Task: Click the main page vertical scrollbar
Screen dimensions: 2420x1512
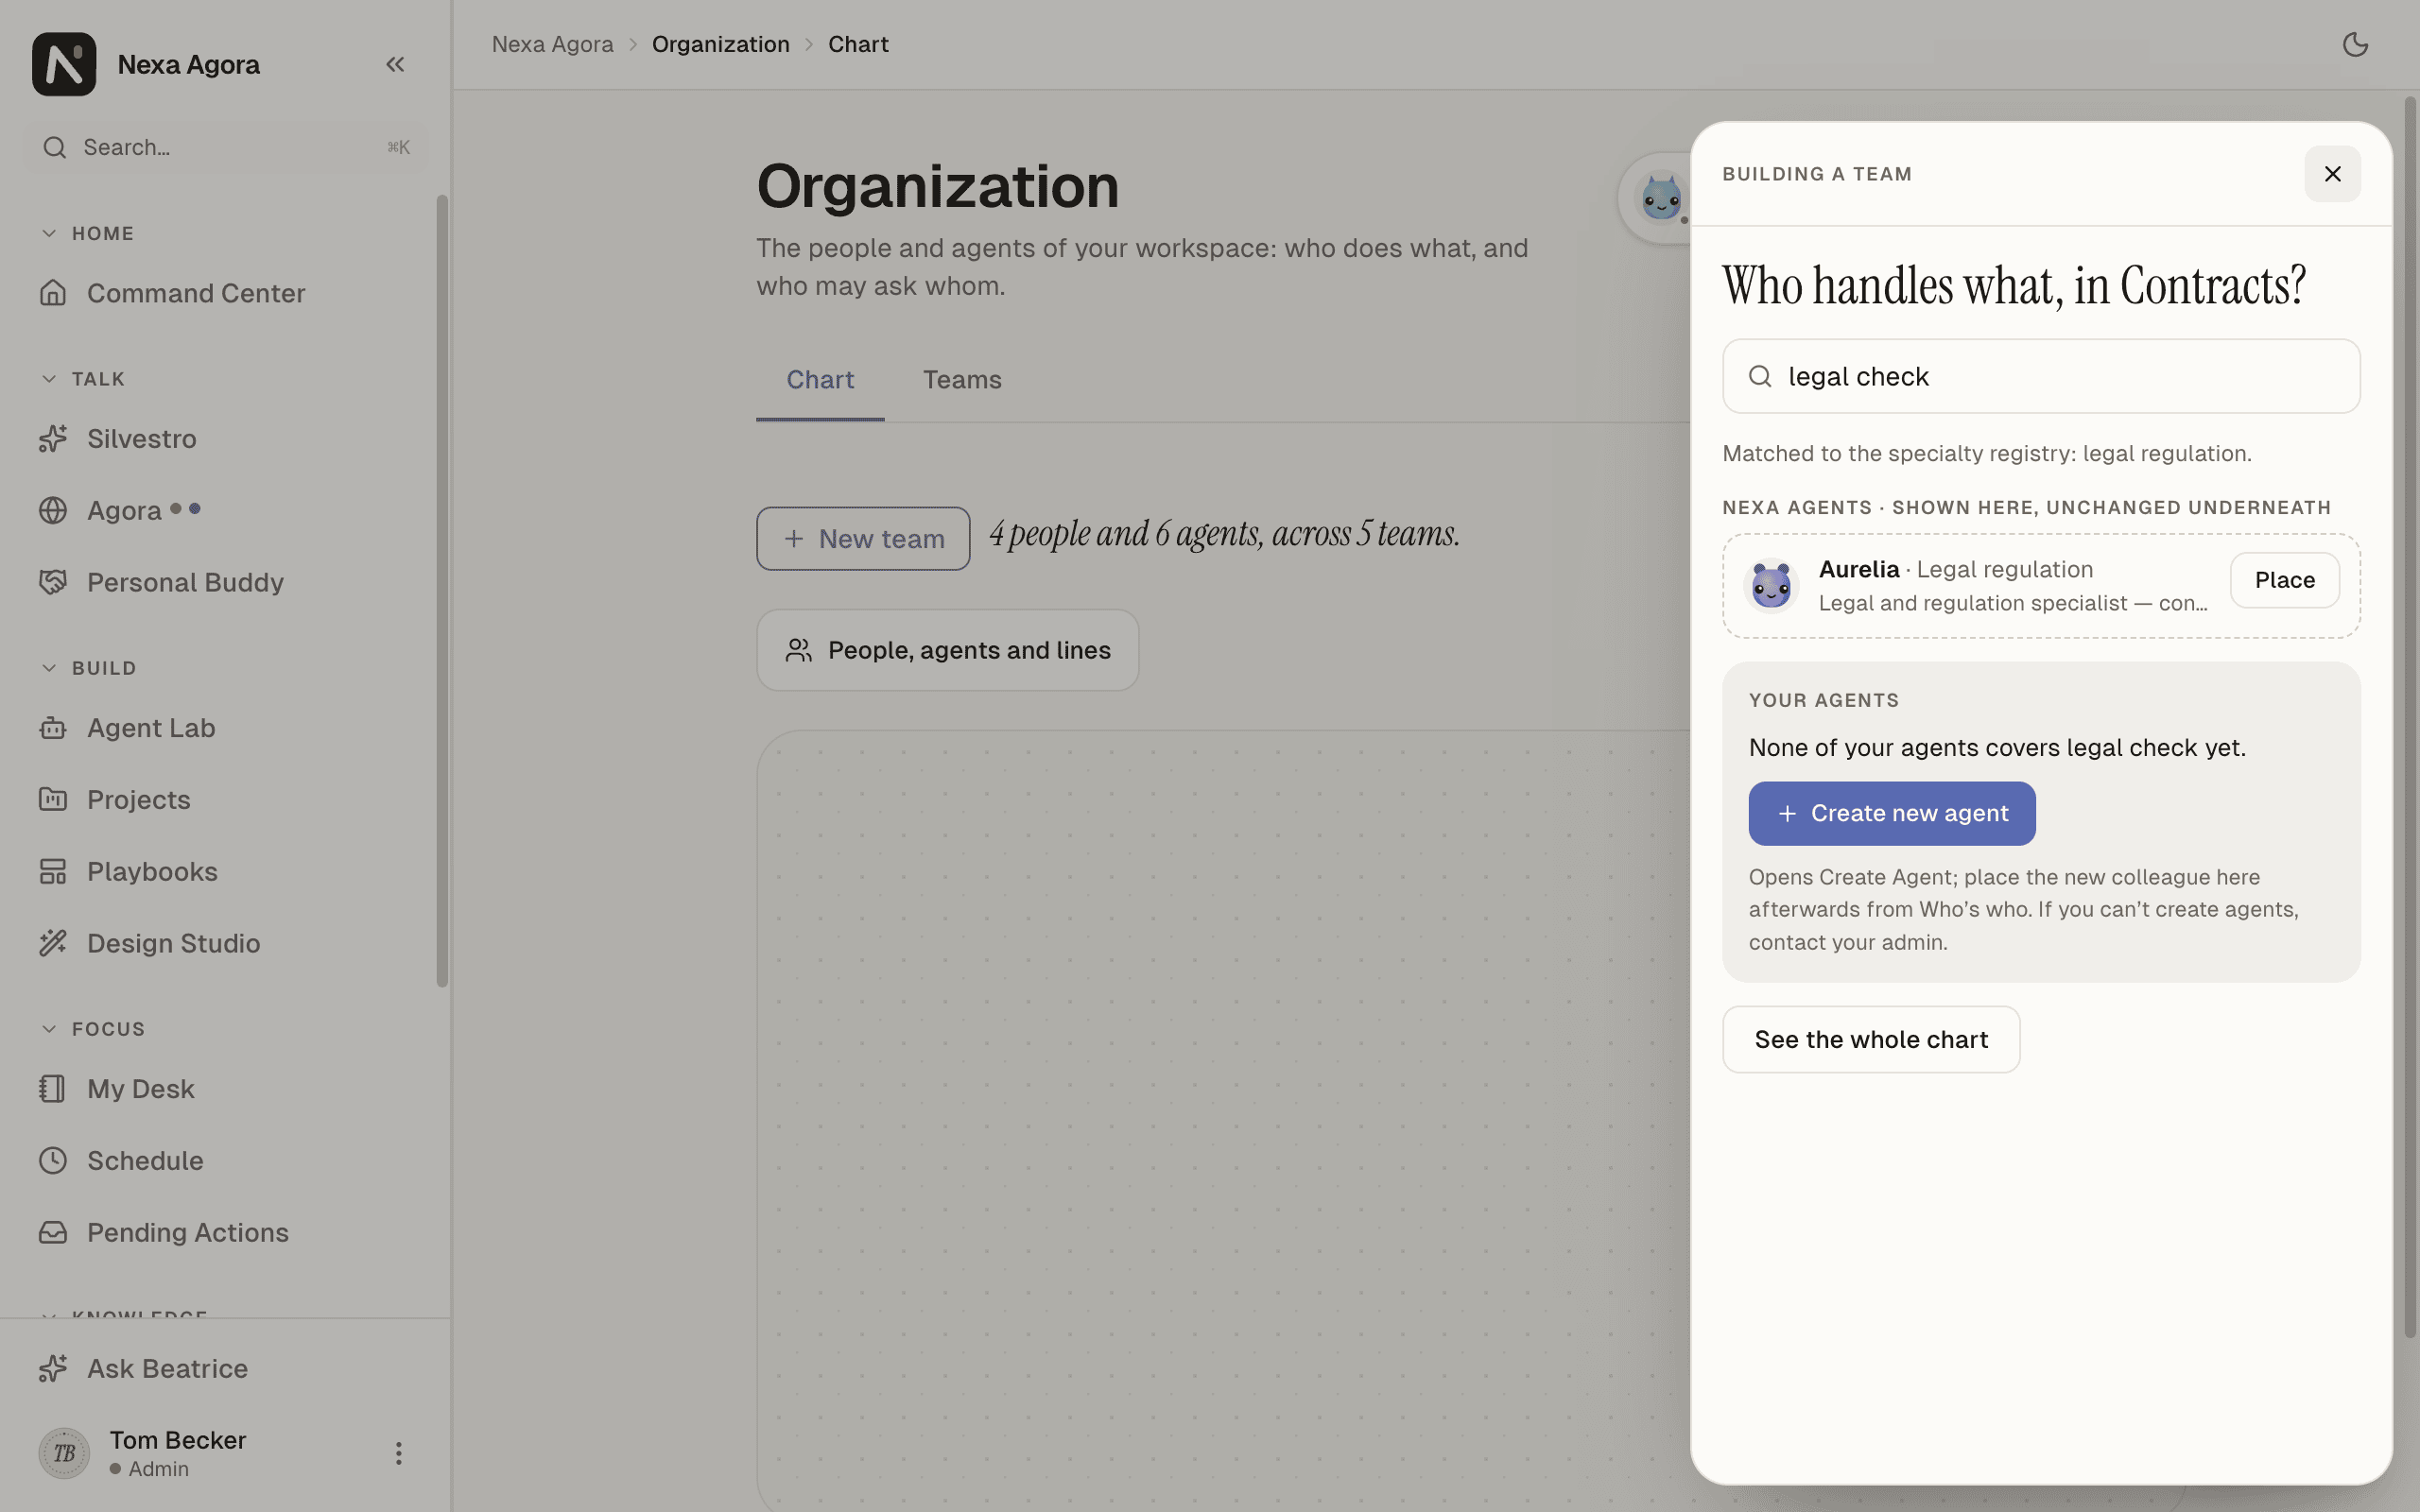Action: (2410, 715)
